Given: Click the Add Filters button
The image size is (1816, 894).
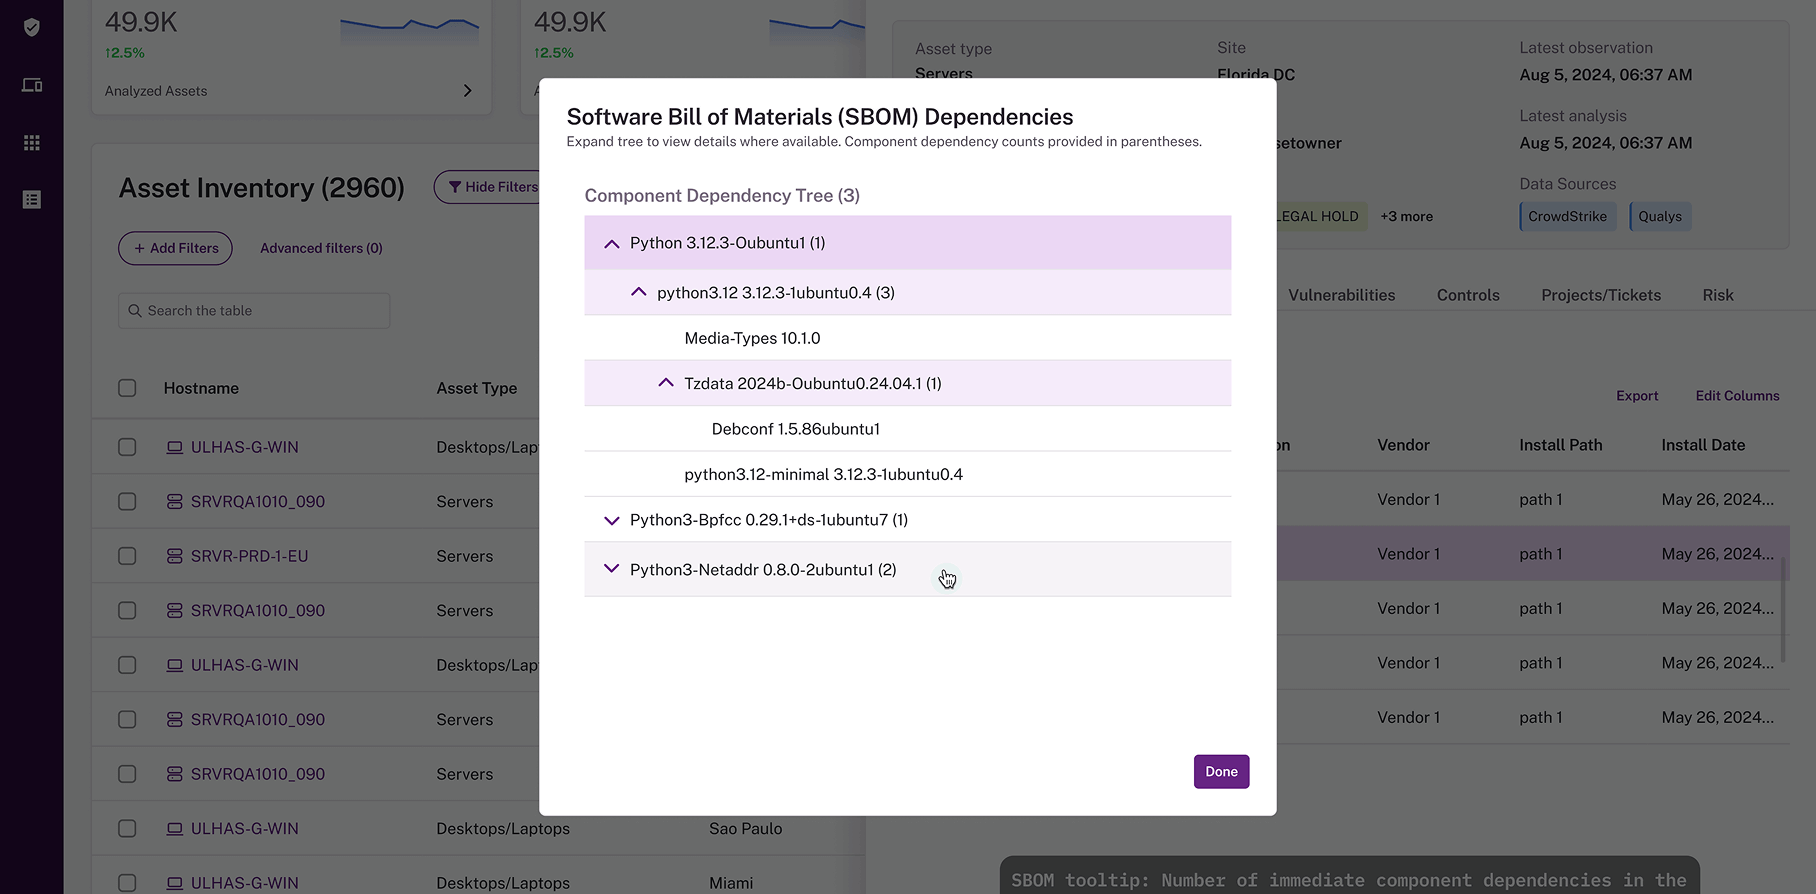Looking at the screenshot, I should point(175,248).
